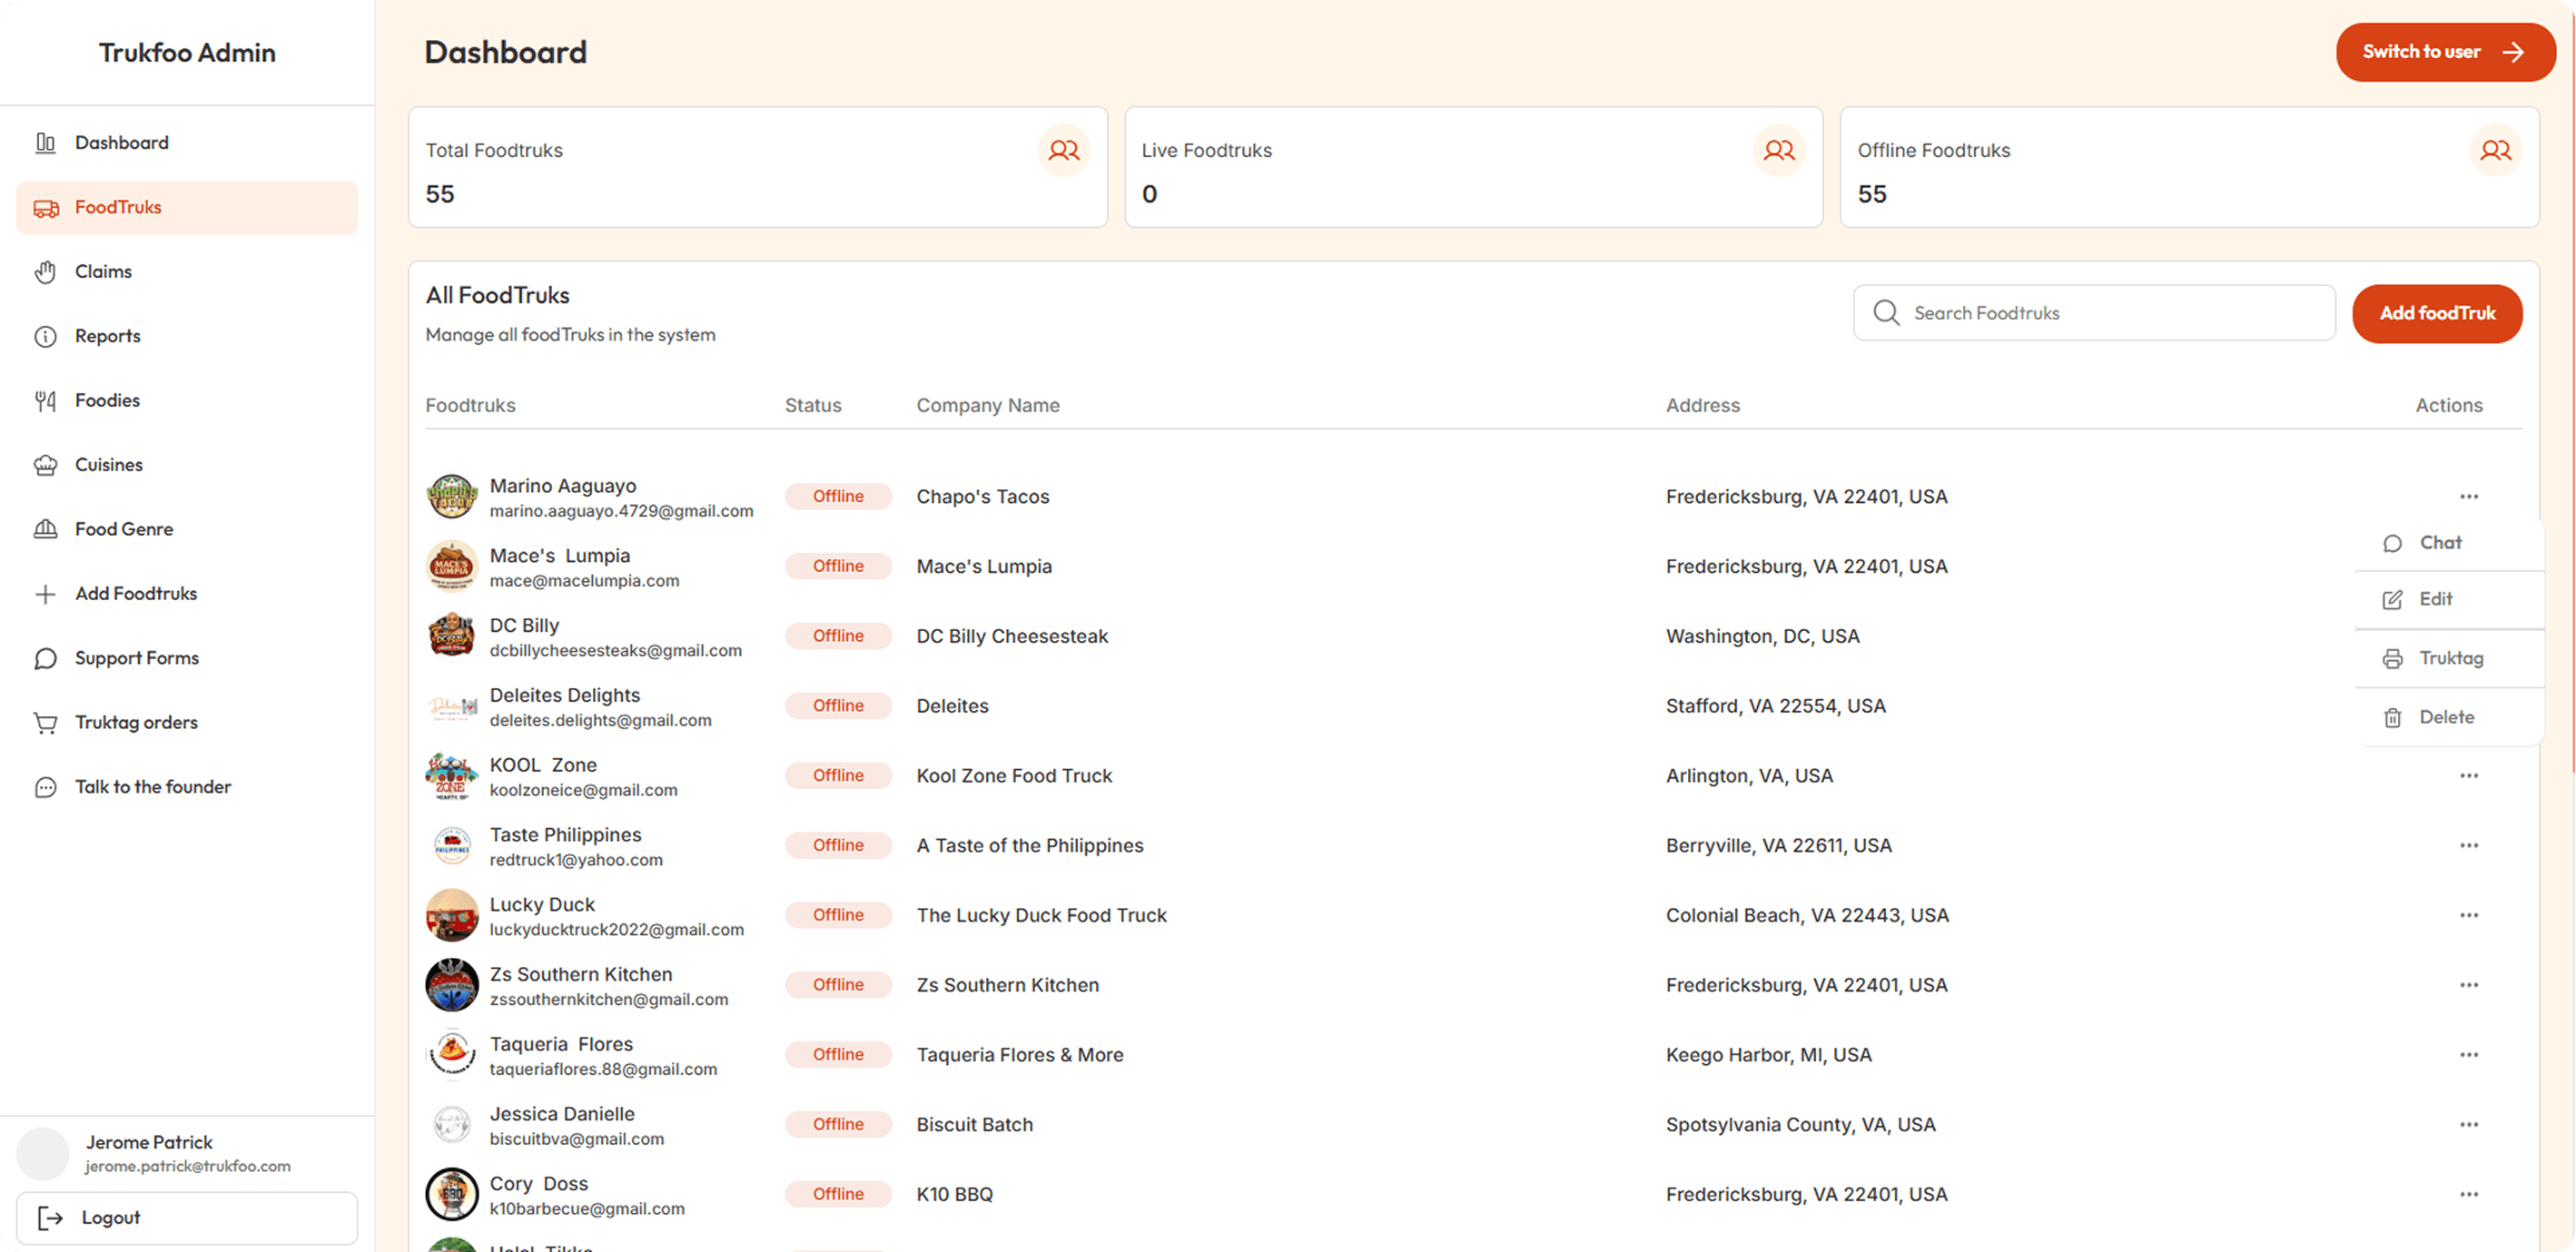Select FoodTruks sidebar item

(187, 208)
